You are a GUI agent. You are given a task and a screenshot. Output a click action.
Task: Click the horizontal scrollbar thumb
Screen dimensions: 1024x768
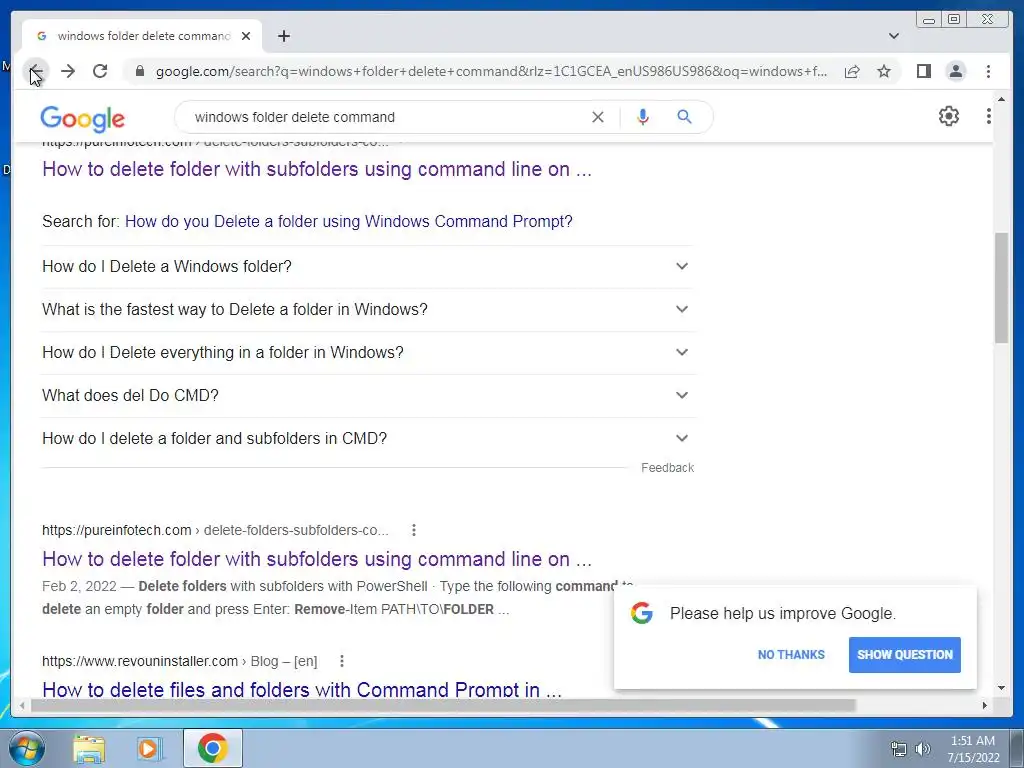click(x=443, y=705)
